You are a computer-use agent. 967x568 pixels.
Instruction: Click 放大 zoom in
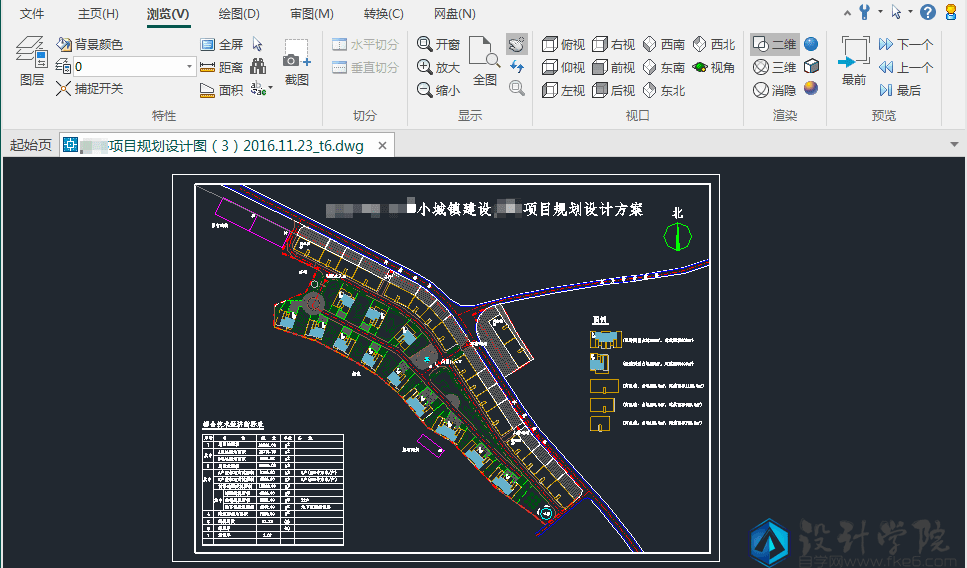438,67
